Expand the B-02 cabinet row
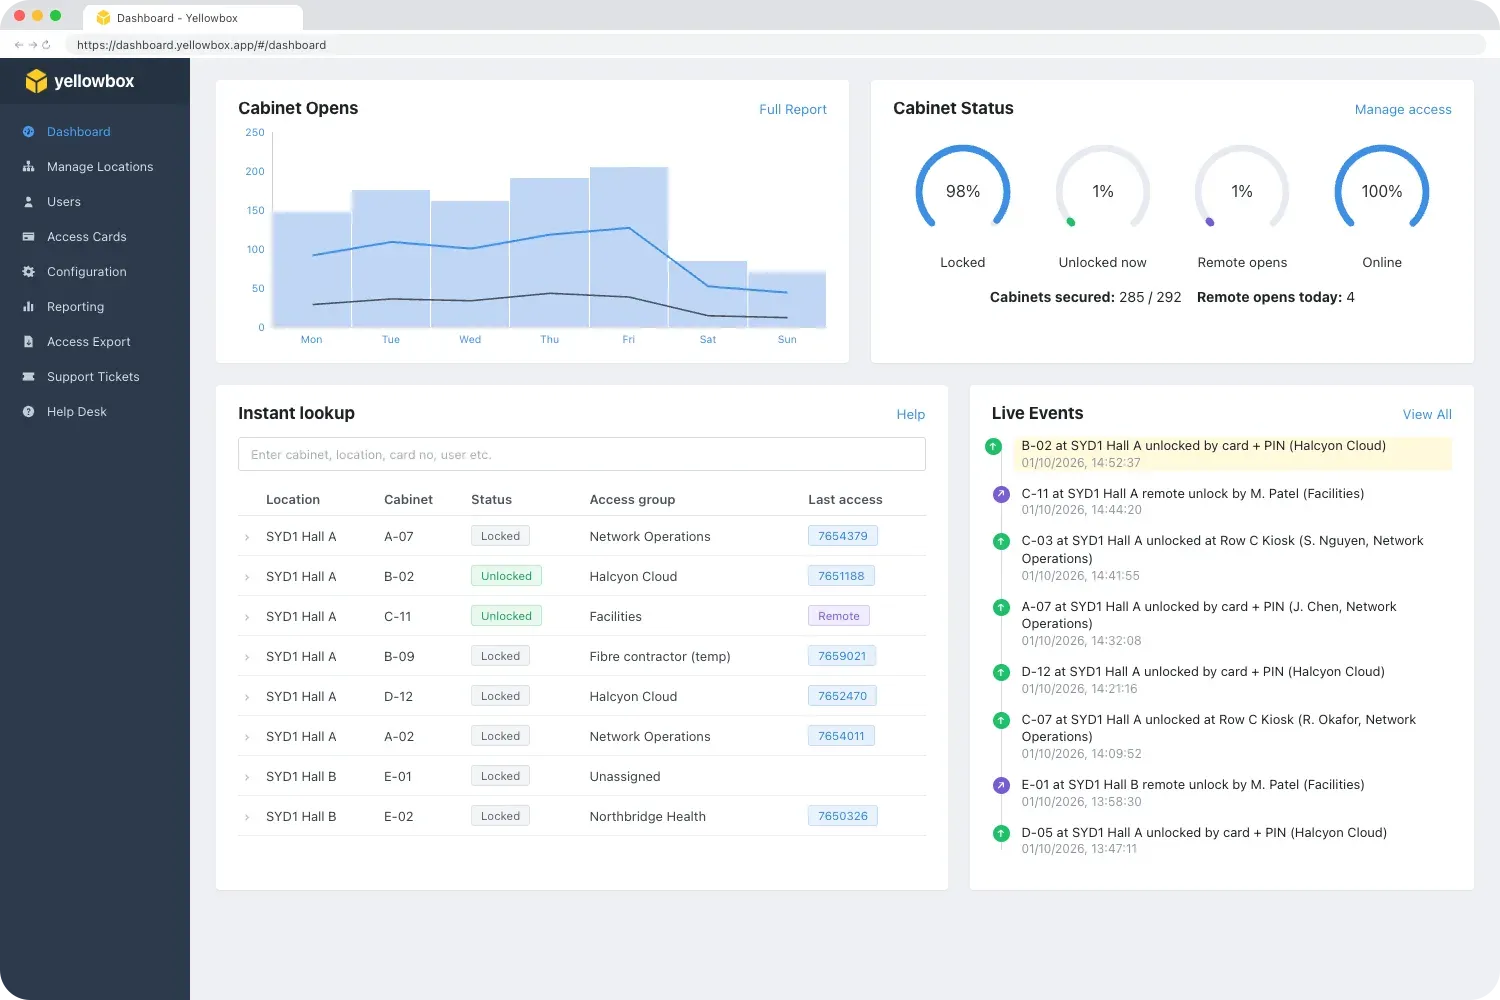Viewport: 1500px width, 1000px height. [247, 578]
